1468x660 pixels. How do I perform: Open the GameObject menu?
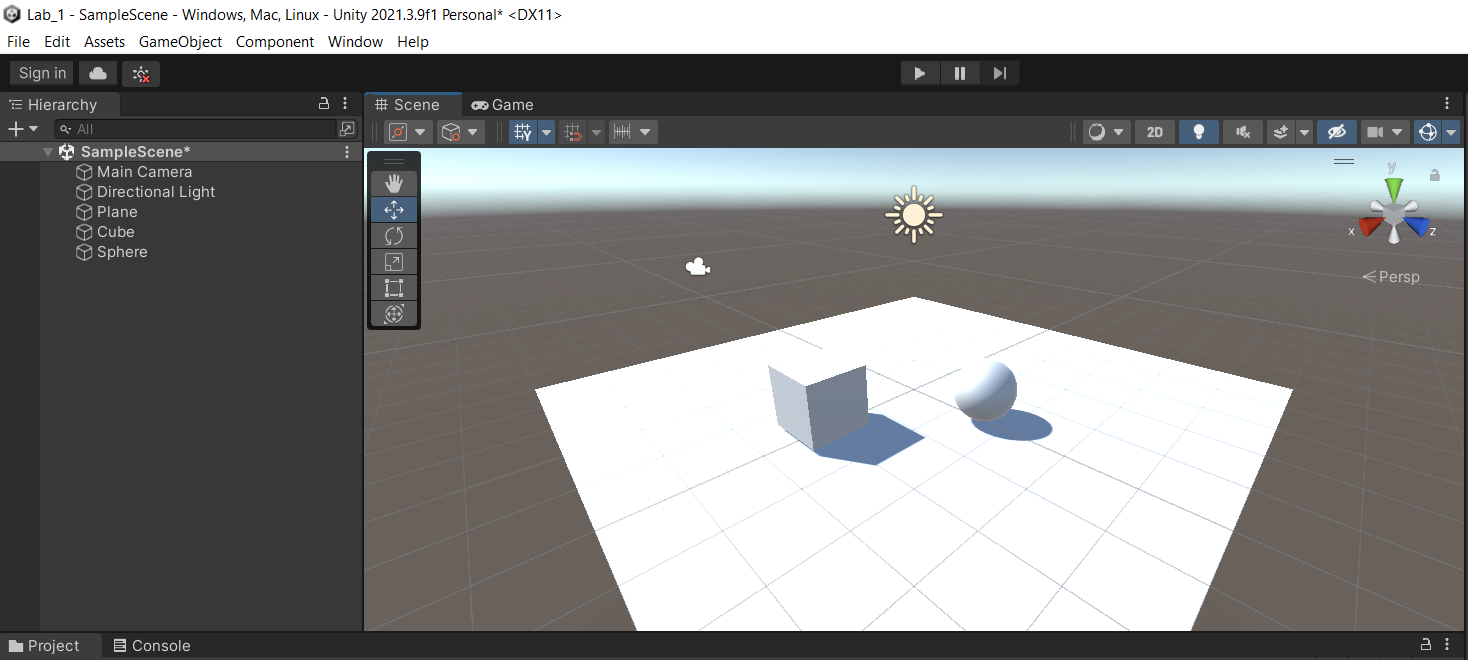pyautogui.click(x=180, y=42)
